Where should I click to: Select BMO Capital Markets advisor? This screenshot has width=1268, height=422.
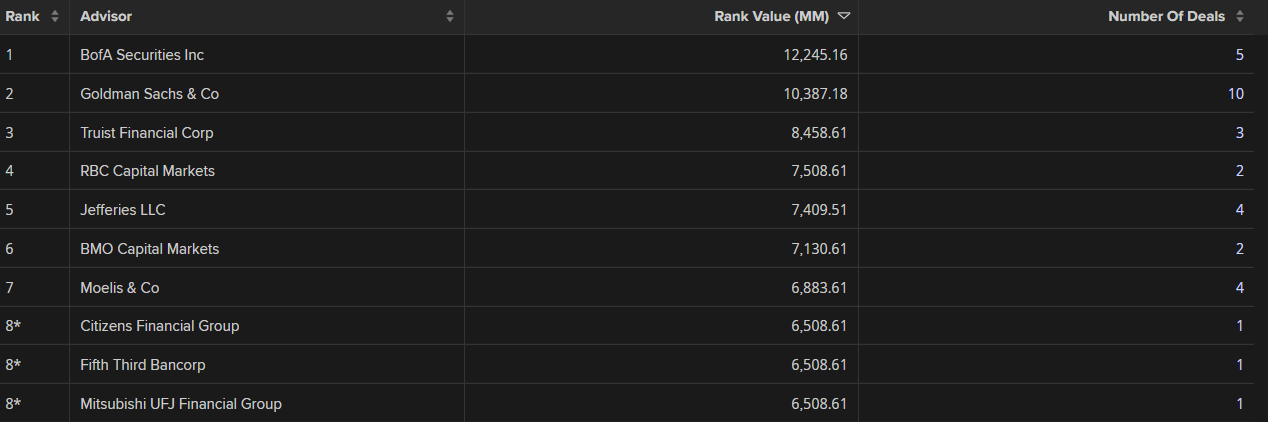tap(149, 249)
